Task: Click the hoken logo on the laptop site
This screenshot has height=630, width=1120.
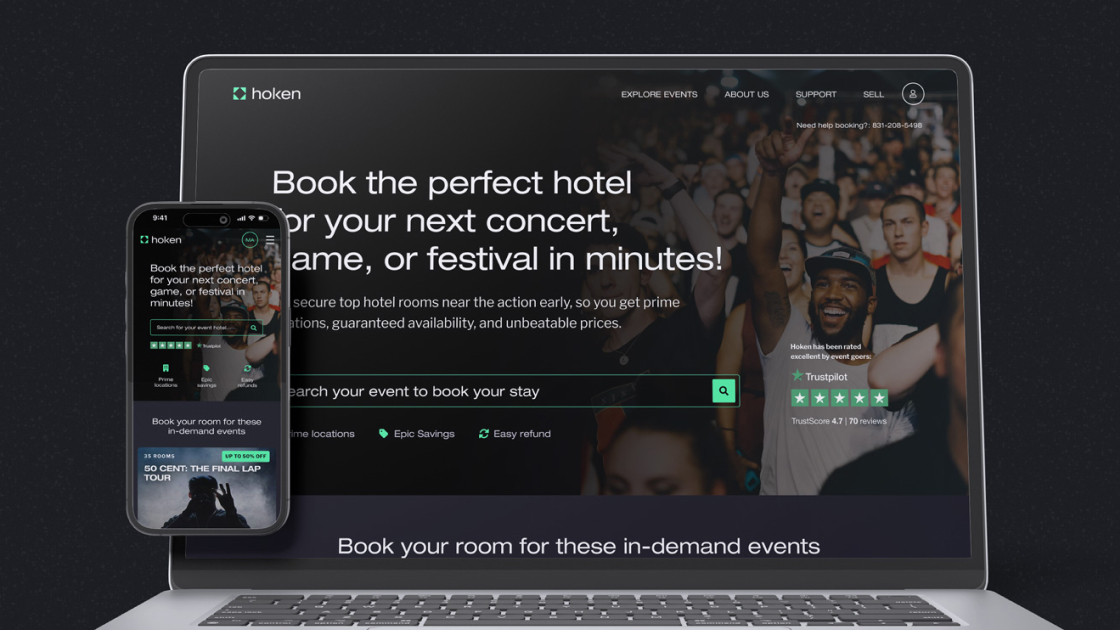Action: 266,94
